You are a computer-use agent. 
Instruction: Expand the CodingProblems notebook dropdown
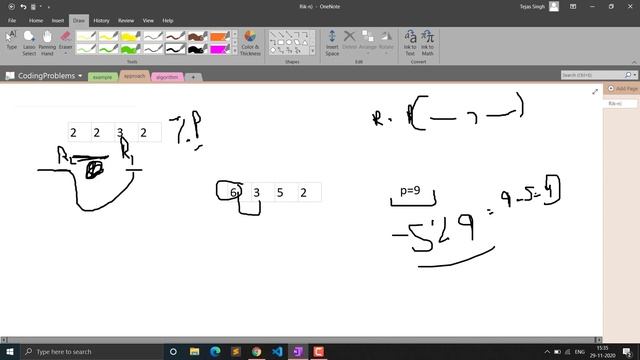(x=80, y=76)
